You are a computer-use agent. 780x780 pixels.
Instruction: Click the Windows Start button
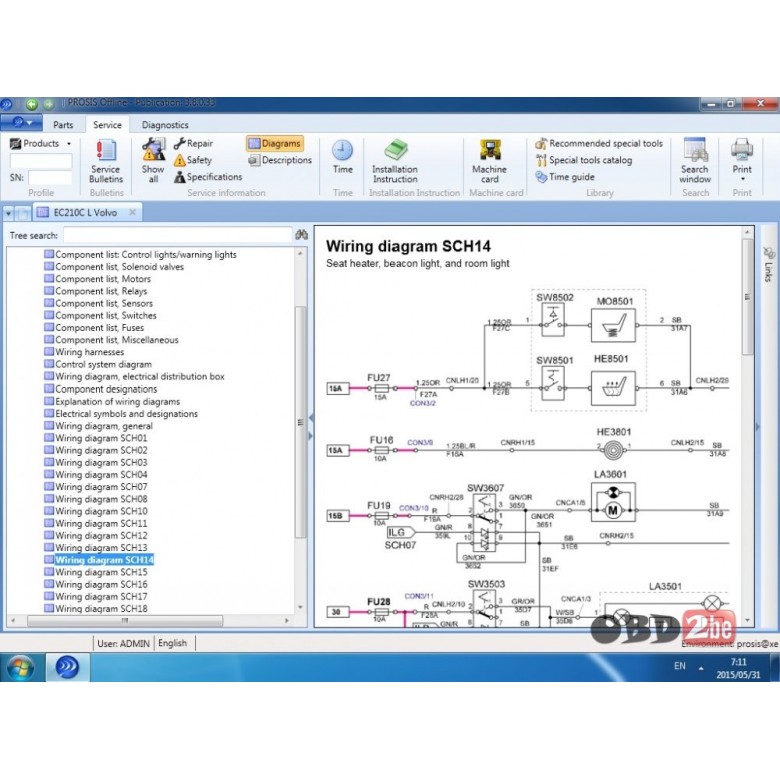pyautogui.click(x=21, y=667)
